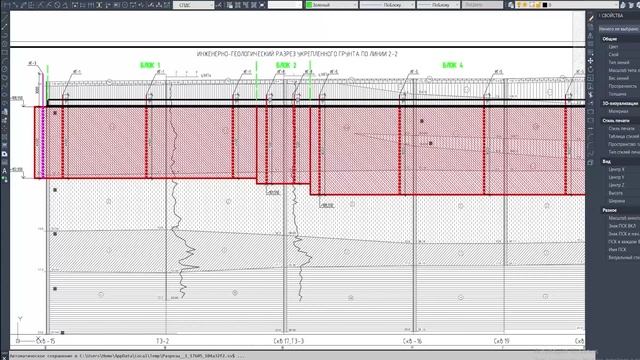The image size is (640, 360).
Task: Click the Высота property row
Action: [623, 193]
